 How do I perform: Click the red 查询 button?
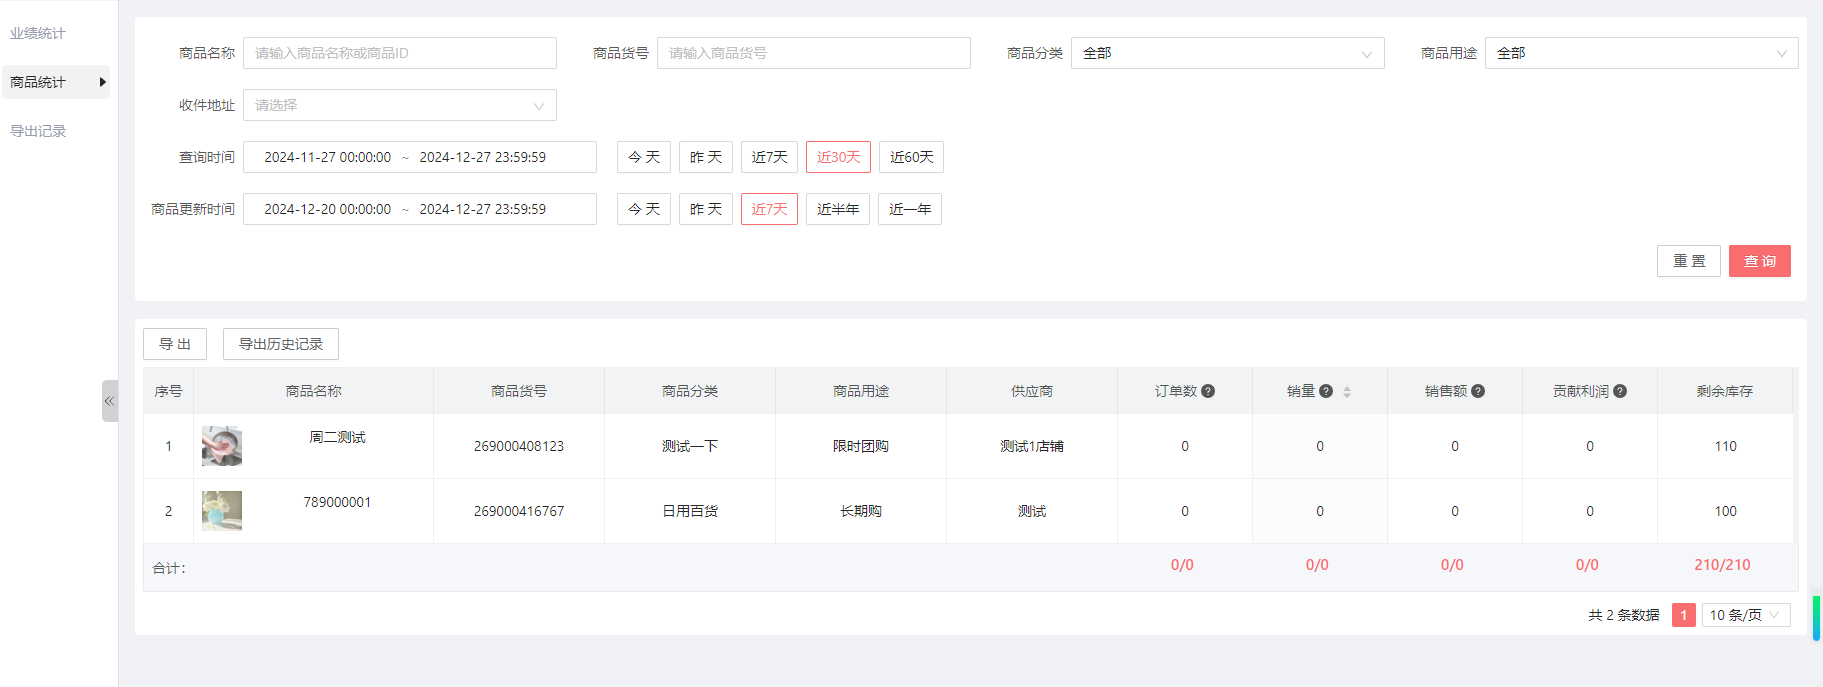tap(1759, 261)
